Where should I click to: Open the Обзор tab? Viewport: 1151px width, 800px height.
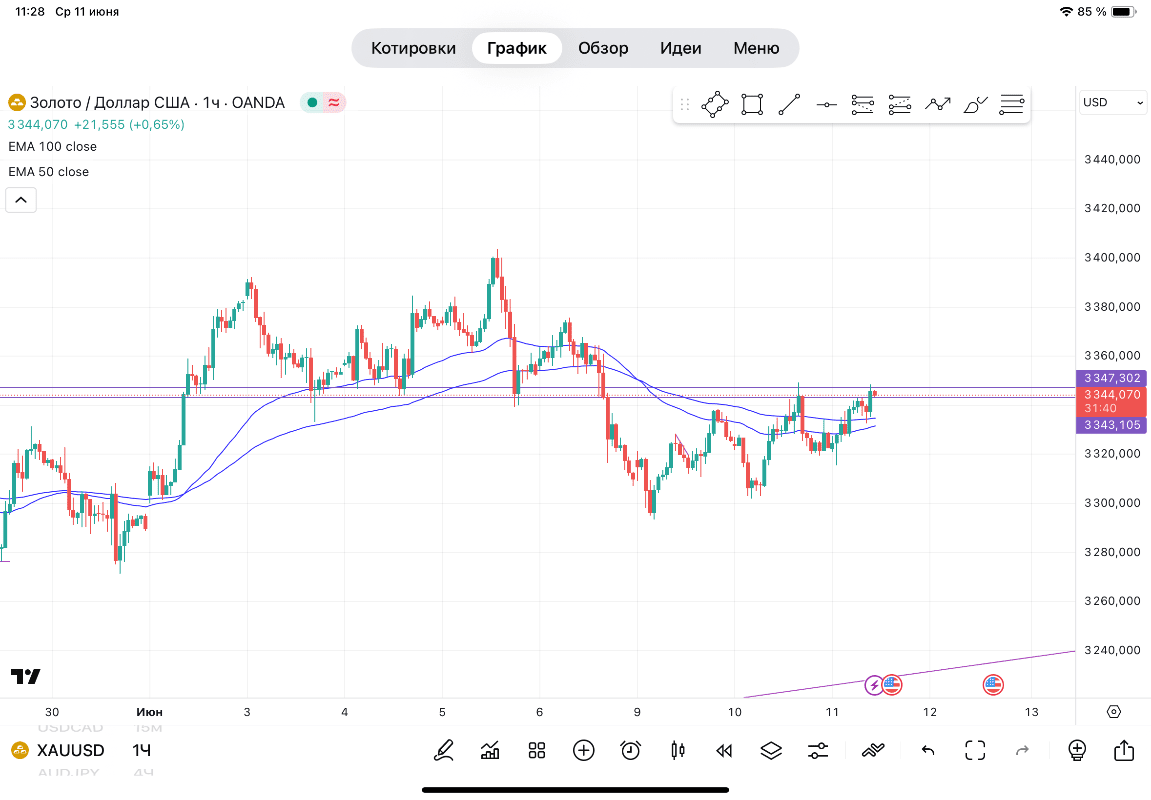click(603, 48)
